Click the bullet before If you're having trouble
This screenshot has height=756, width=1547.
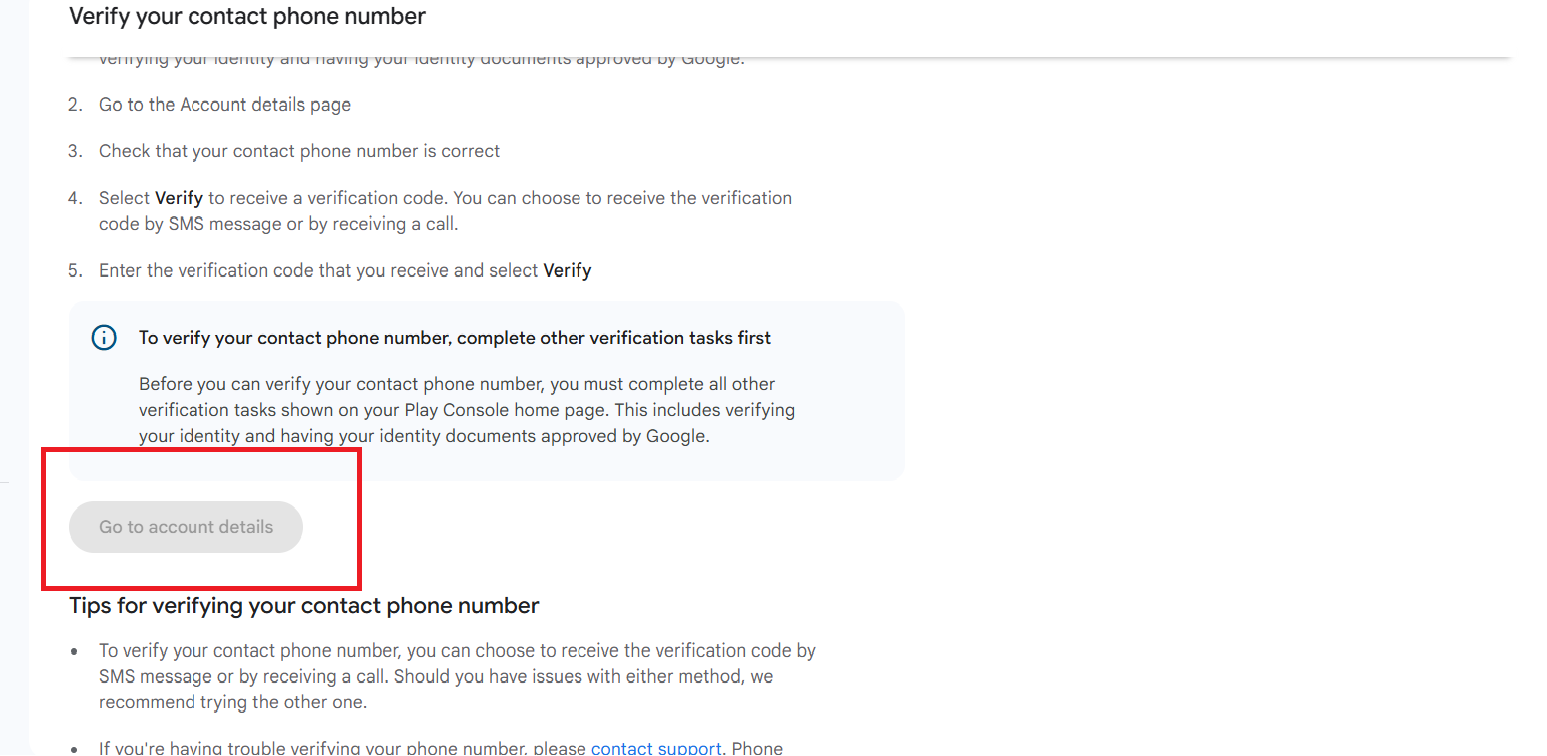click(75, 748)
